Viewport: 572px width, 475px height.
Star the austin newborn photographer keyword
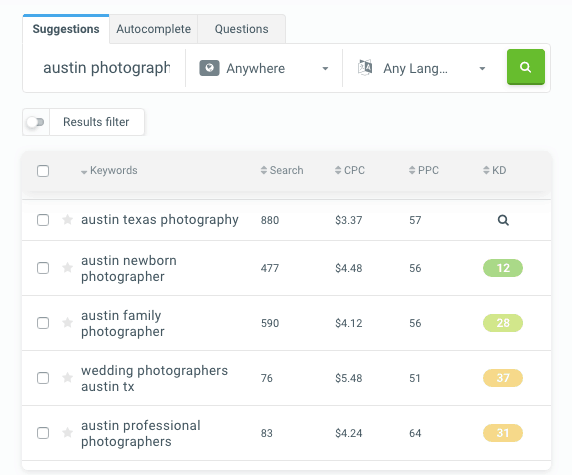click(x=67, y=267)
